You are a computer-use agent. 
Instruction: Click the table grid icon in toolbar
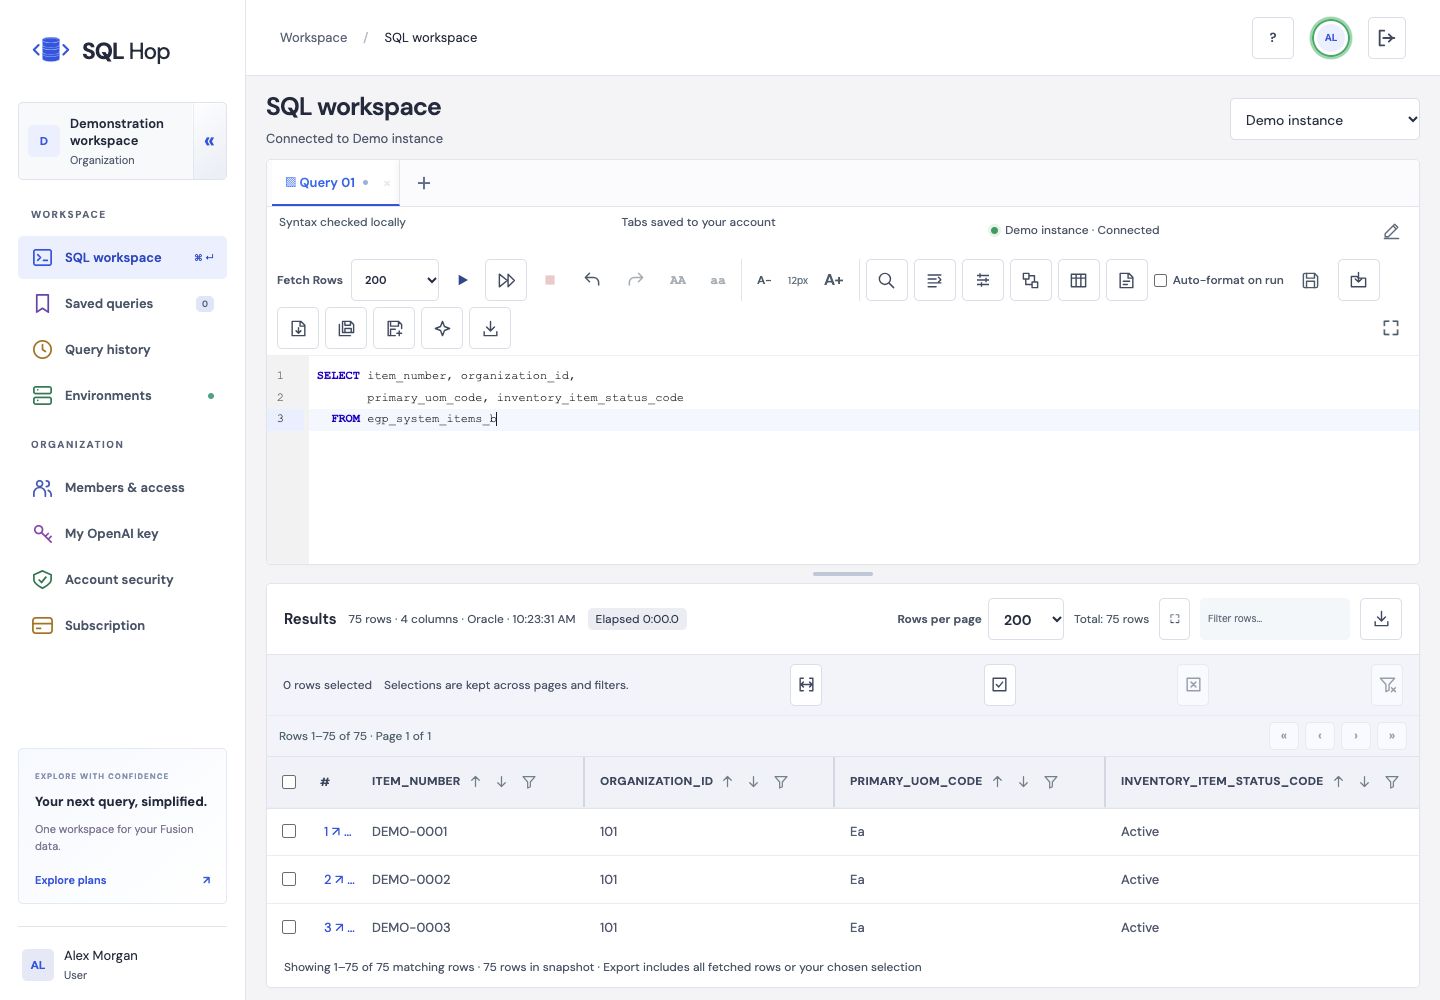(x=1078, y=280)
